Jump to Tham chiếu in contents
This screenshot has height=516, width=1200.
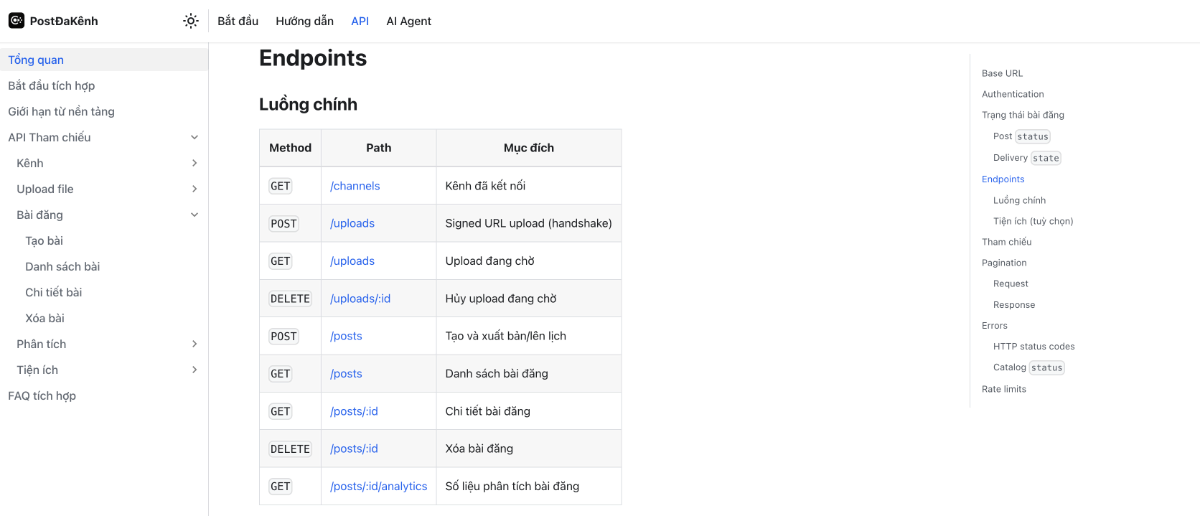(1007, 242)
